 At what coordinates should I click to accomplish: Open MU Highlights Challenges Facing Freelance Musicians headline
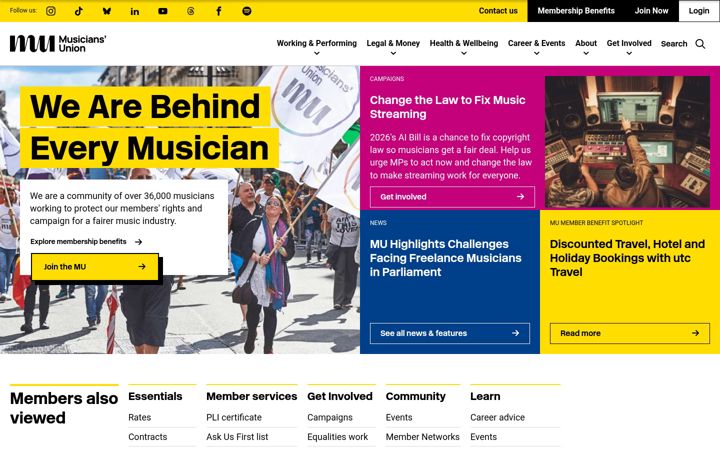click(445, 258)
